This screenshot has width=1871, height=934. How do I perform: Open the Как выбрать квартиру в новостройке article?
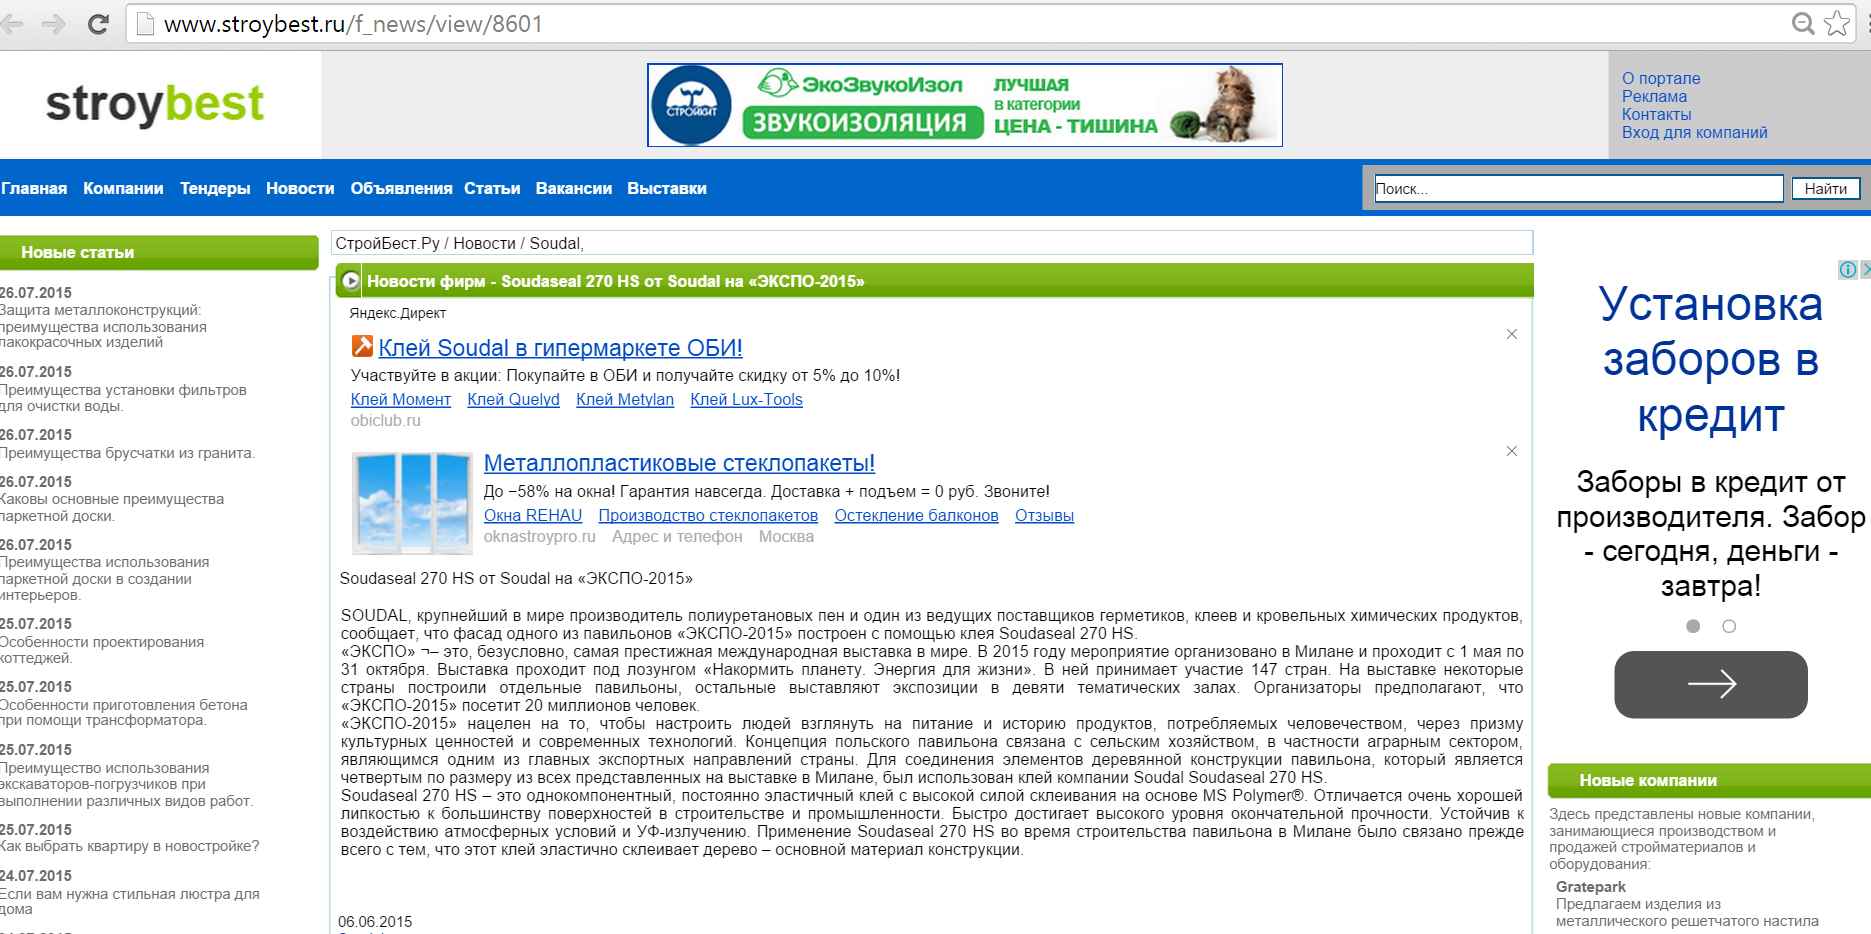coord(129,846)
